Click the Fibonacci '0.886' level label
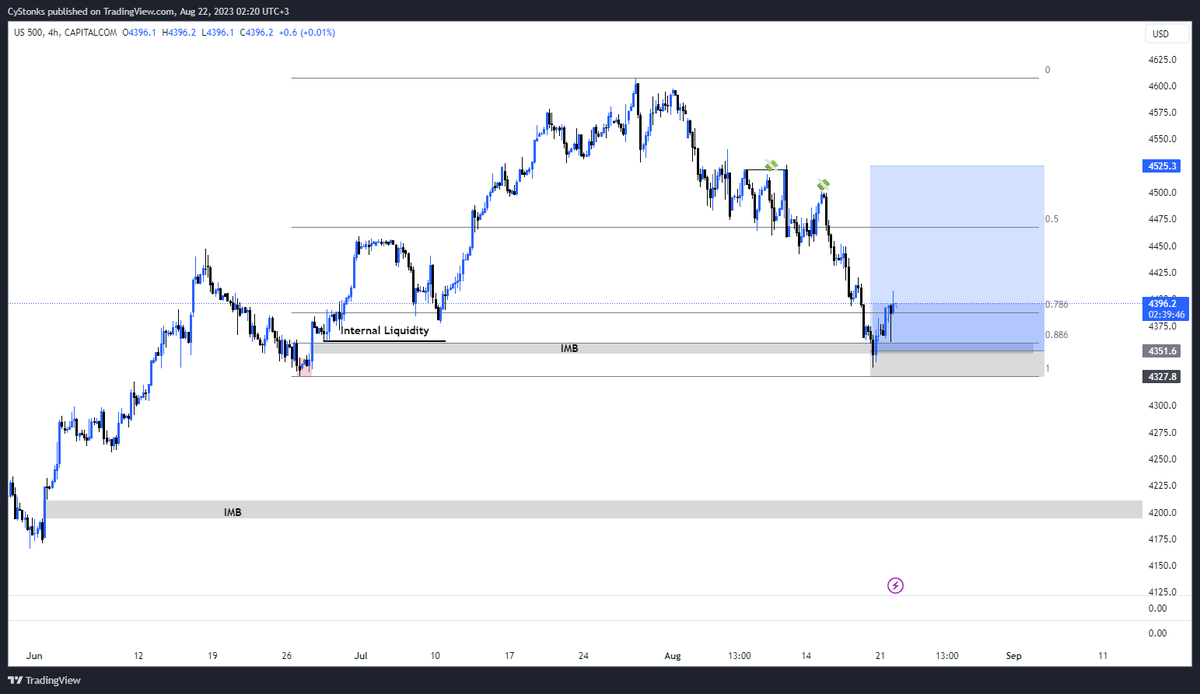Screen dimensions: 1200x694 click(1056, 335)
